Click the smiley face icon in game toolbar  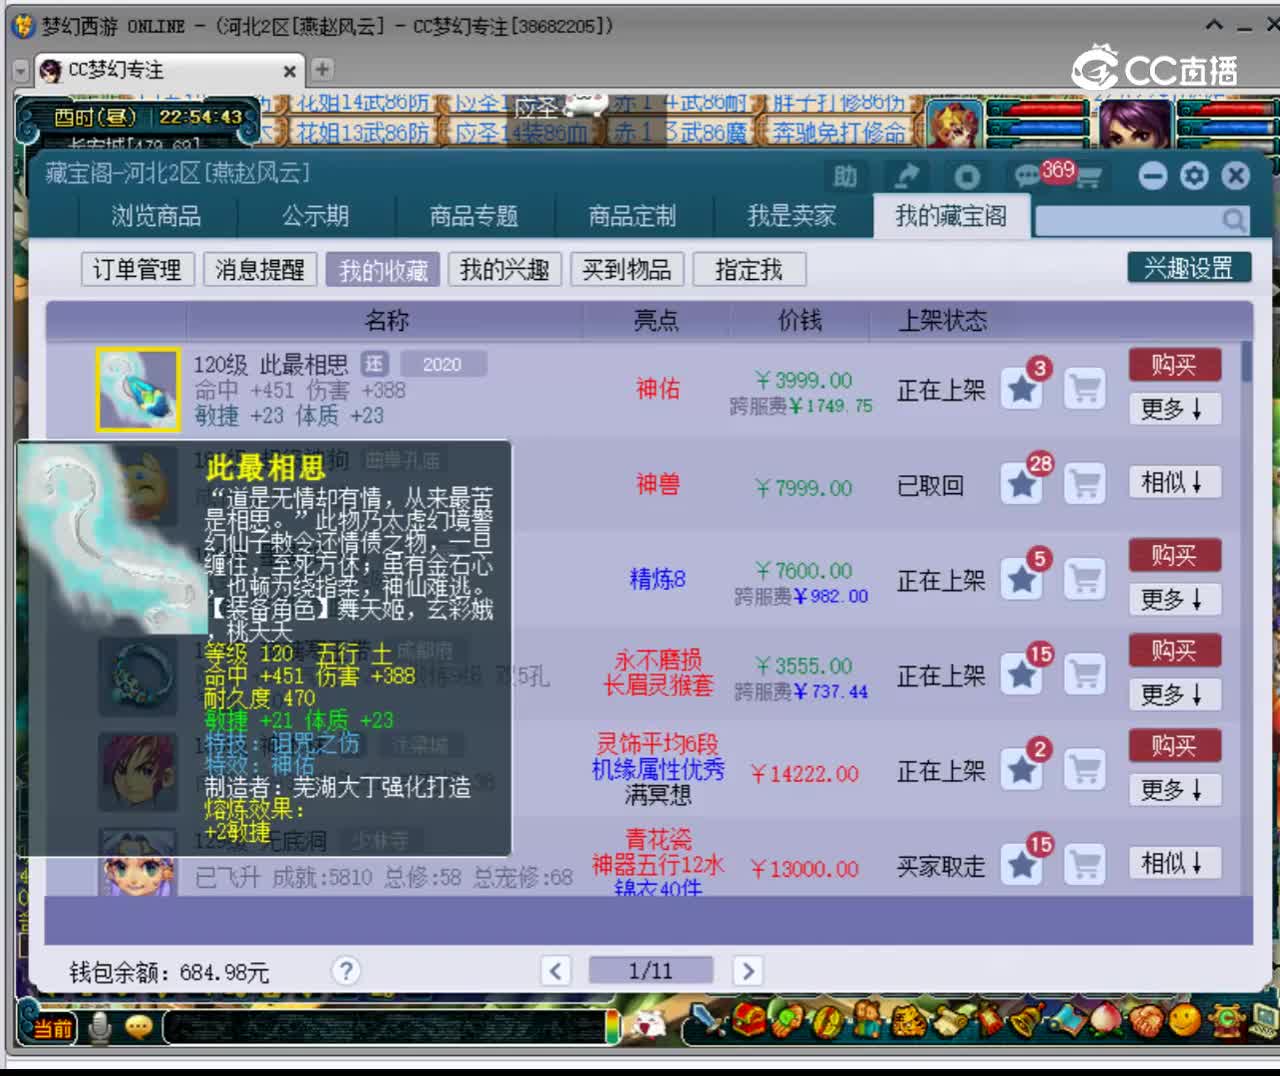pyautogui.click(x=1185, y=1021)
